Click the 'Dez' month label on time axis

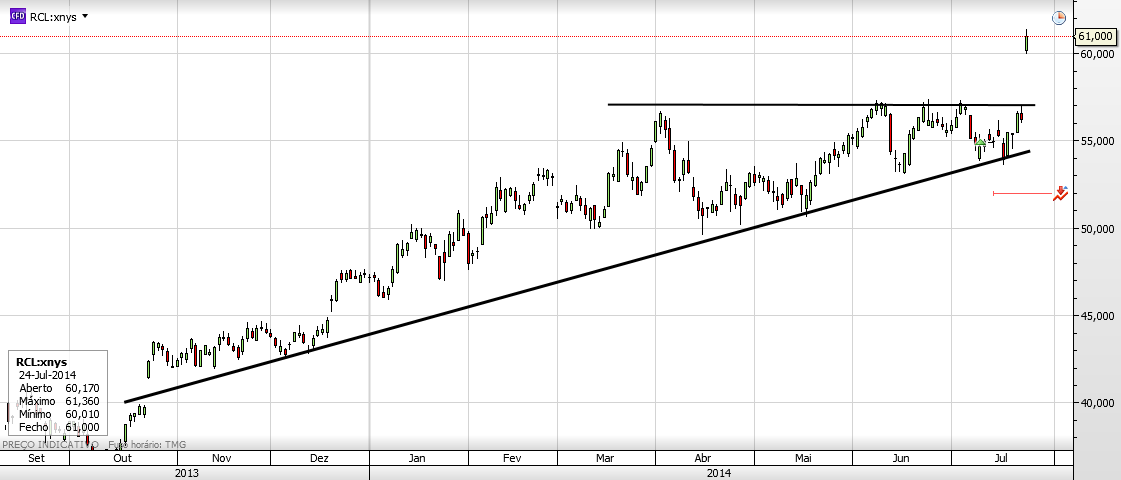point(319,458)
